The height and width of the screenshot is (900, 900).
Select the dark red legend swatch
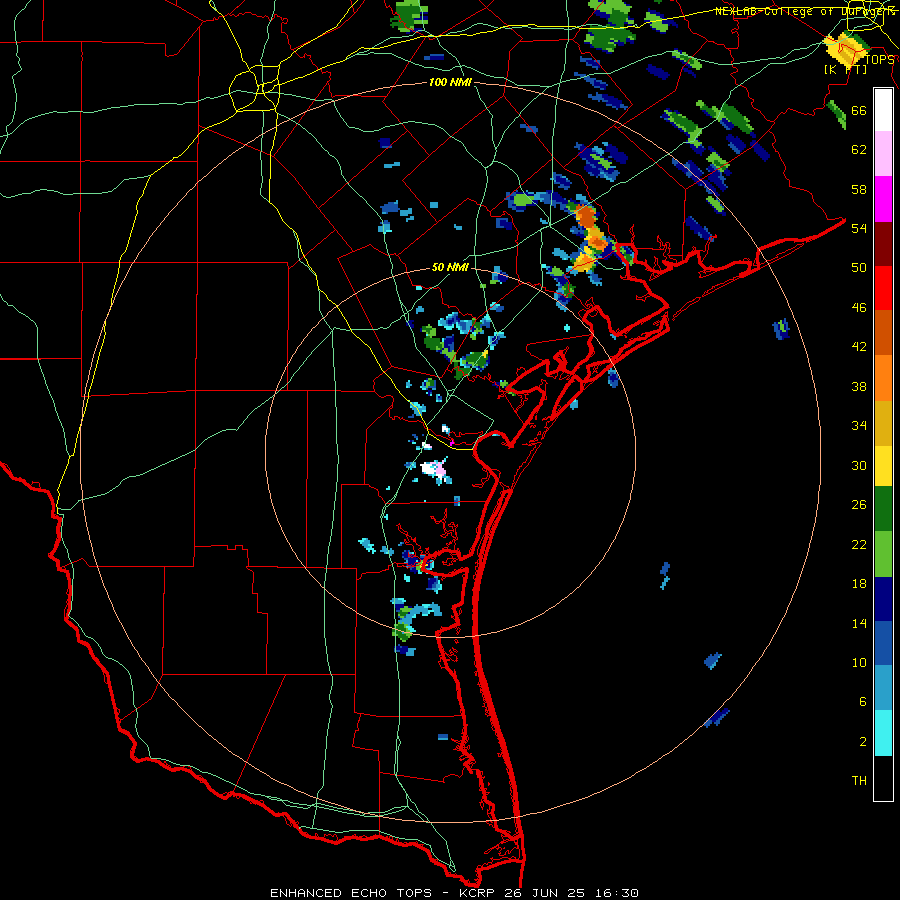tap(883, 244)
